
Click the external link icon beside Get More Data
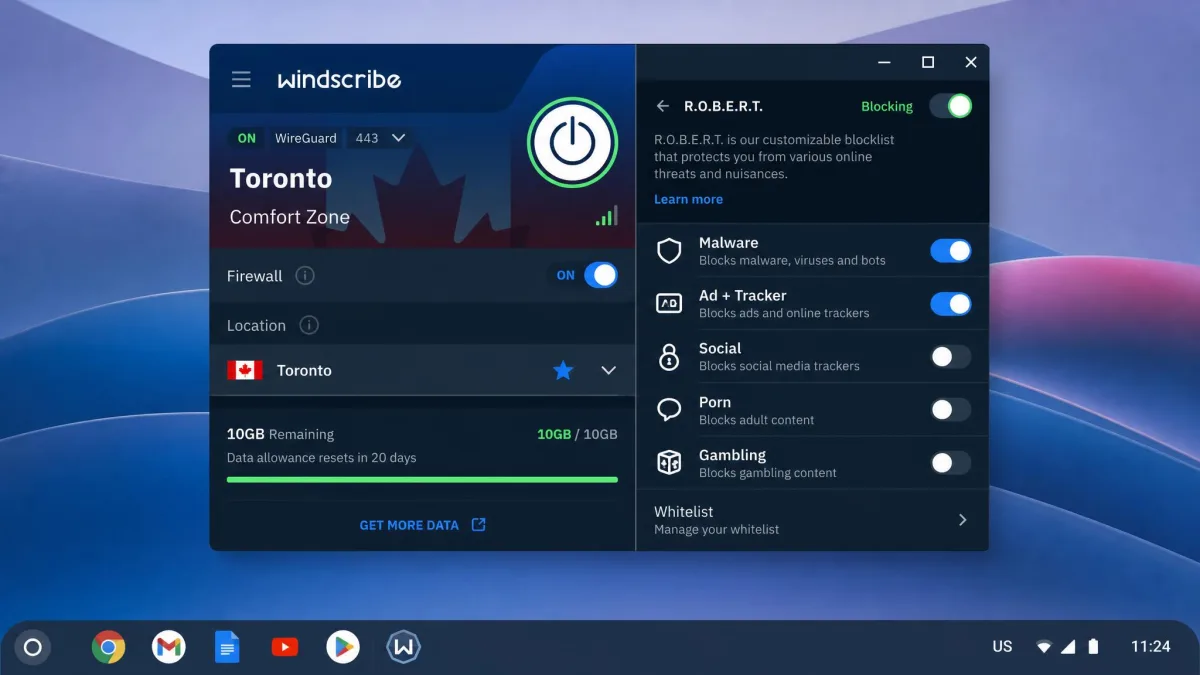479,524
